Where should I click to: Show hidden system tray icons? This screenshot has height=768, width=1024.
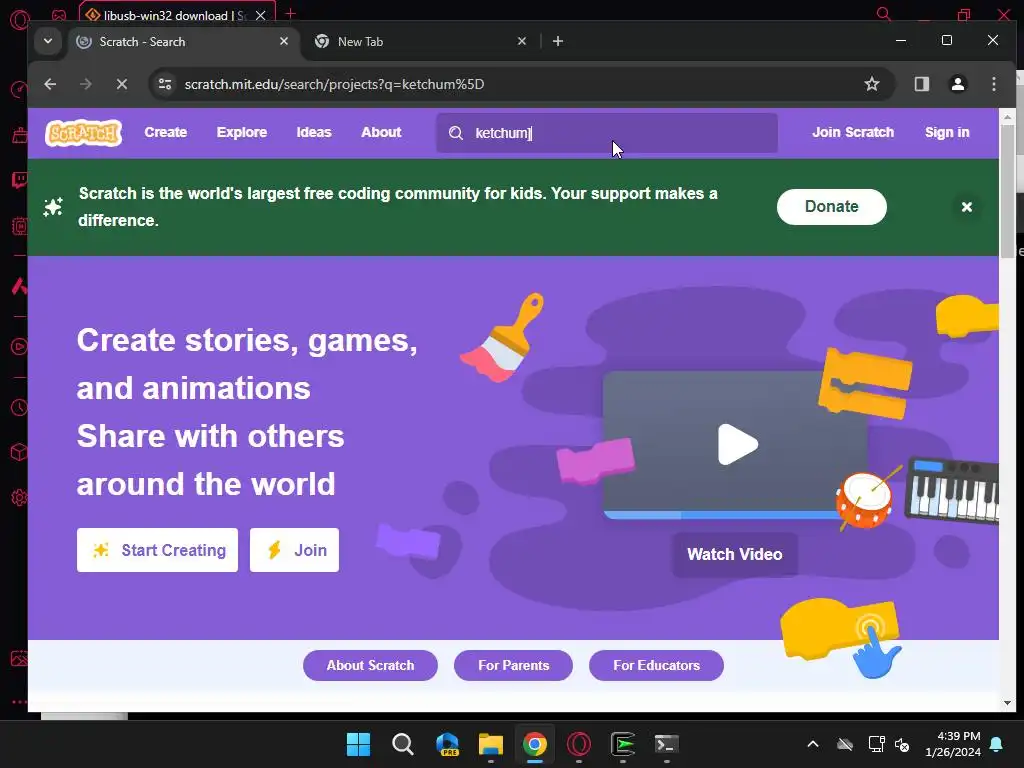[813, 744]
